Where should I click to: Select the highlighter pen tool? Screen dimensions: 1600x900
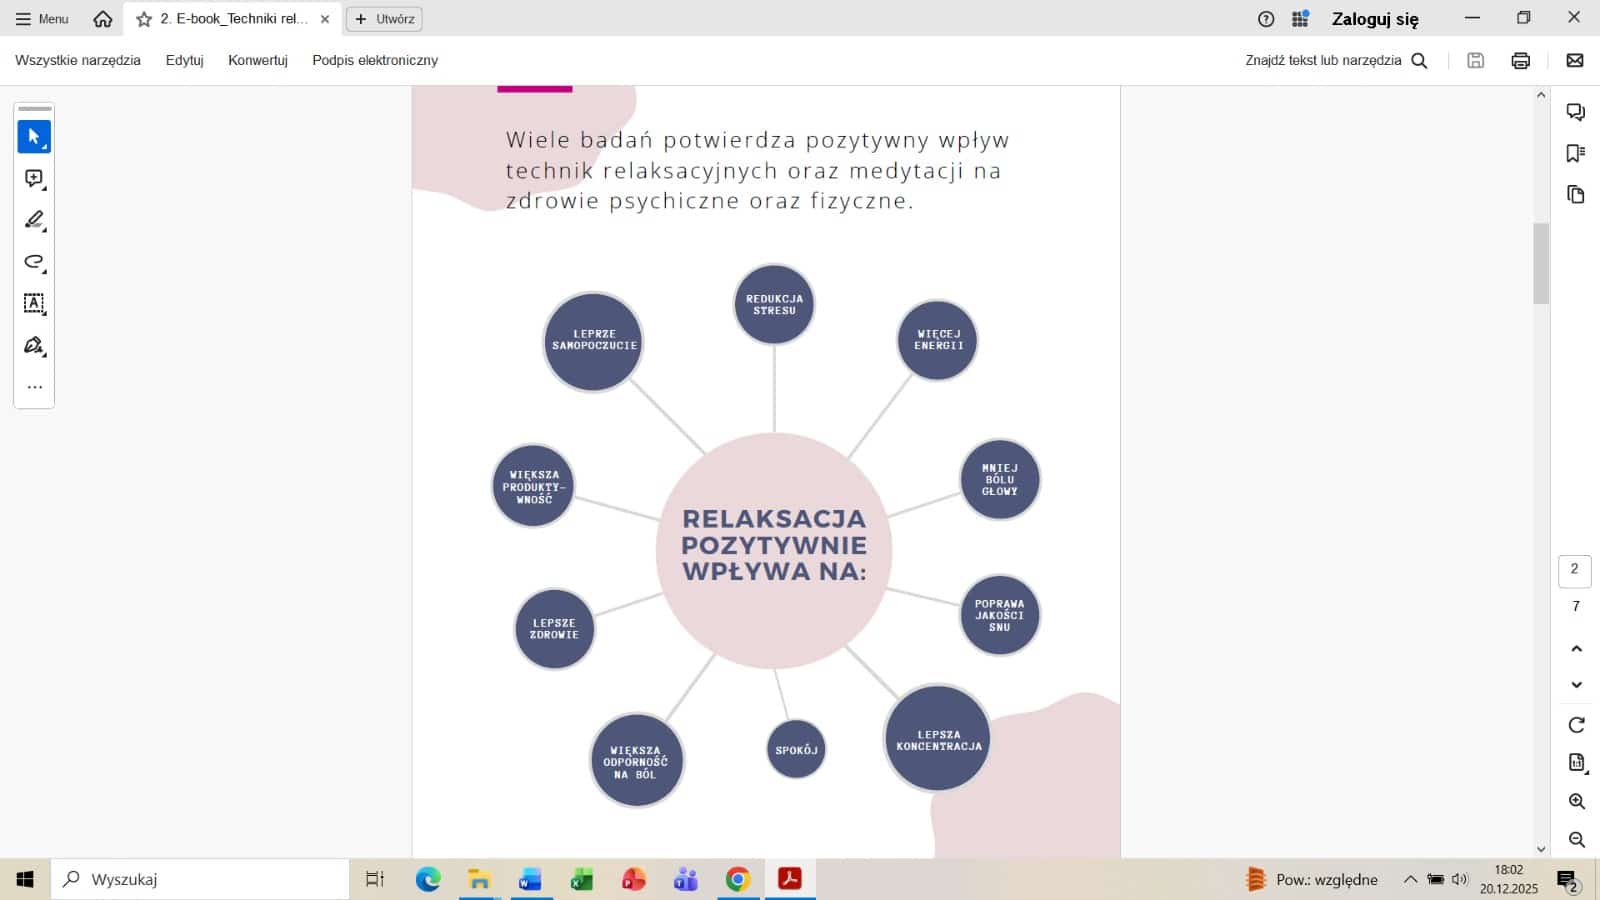click(34, 220)
